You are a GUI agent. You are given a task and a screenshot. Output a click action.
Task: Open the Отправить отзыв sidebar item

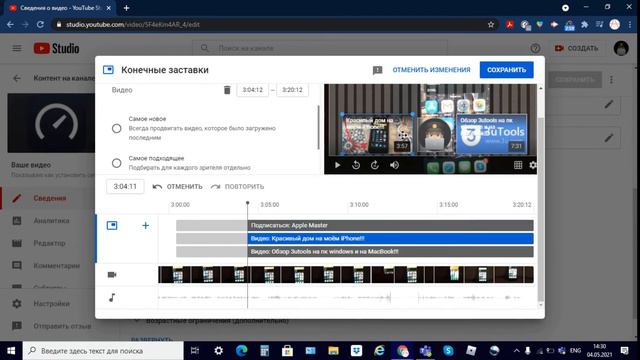pyautogui.click(x=48, y=326)
